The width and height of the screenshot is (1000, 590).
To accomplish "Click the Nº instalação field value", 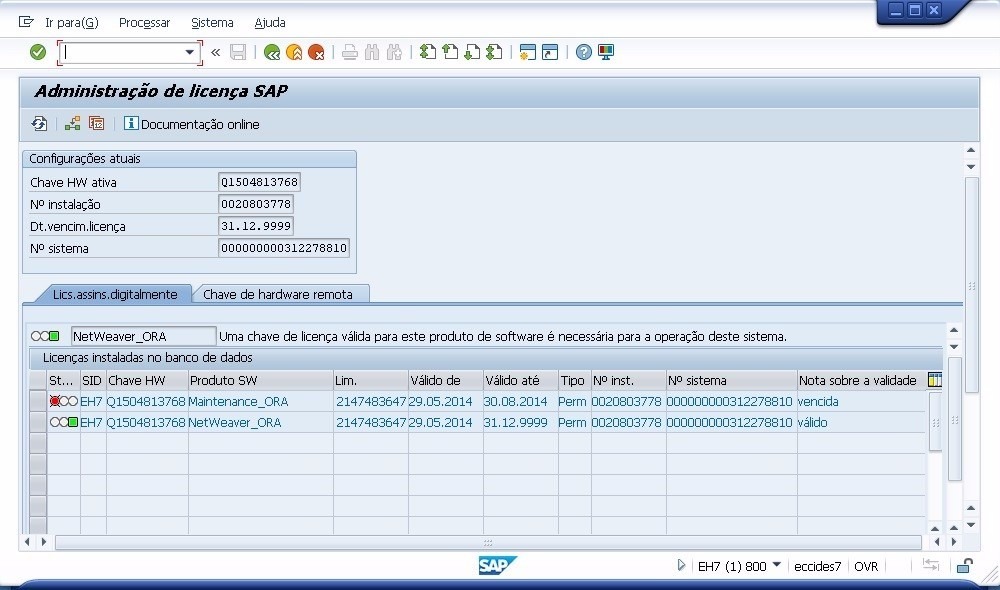I will (x=256, y=204).
